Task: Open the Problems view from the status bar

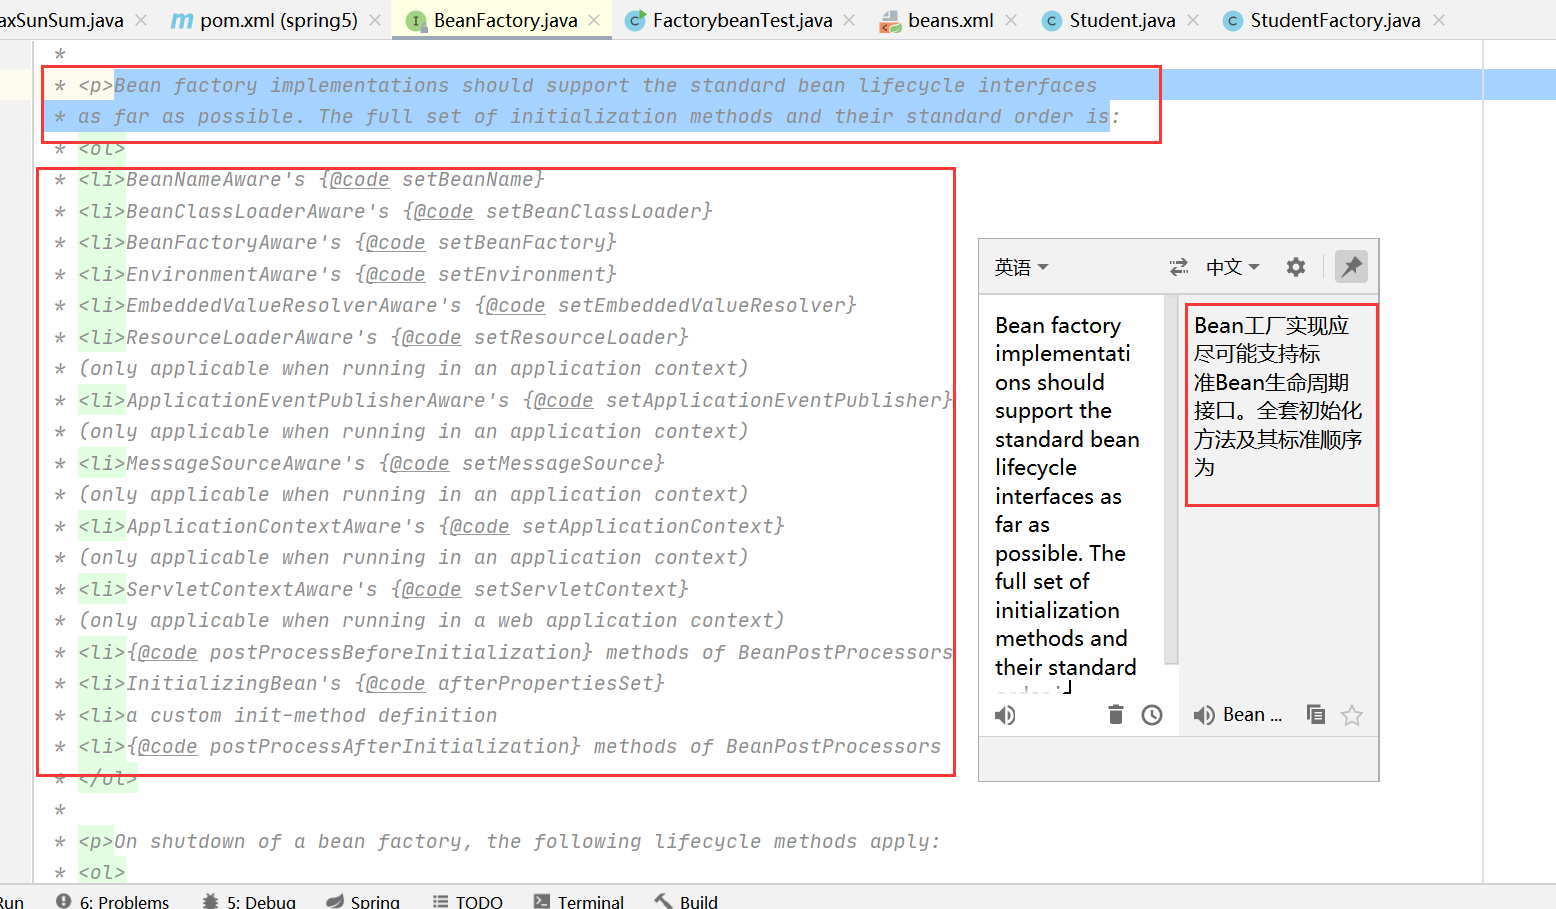Action: tap(113, 899)
